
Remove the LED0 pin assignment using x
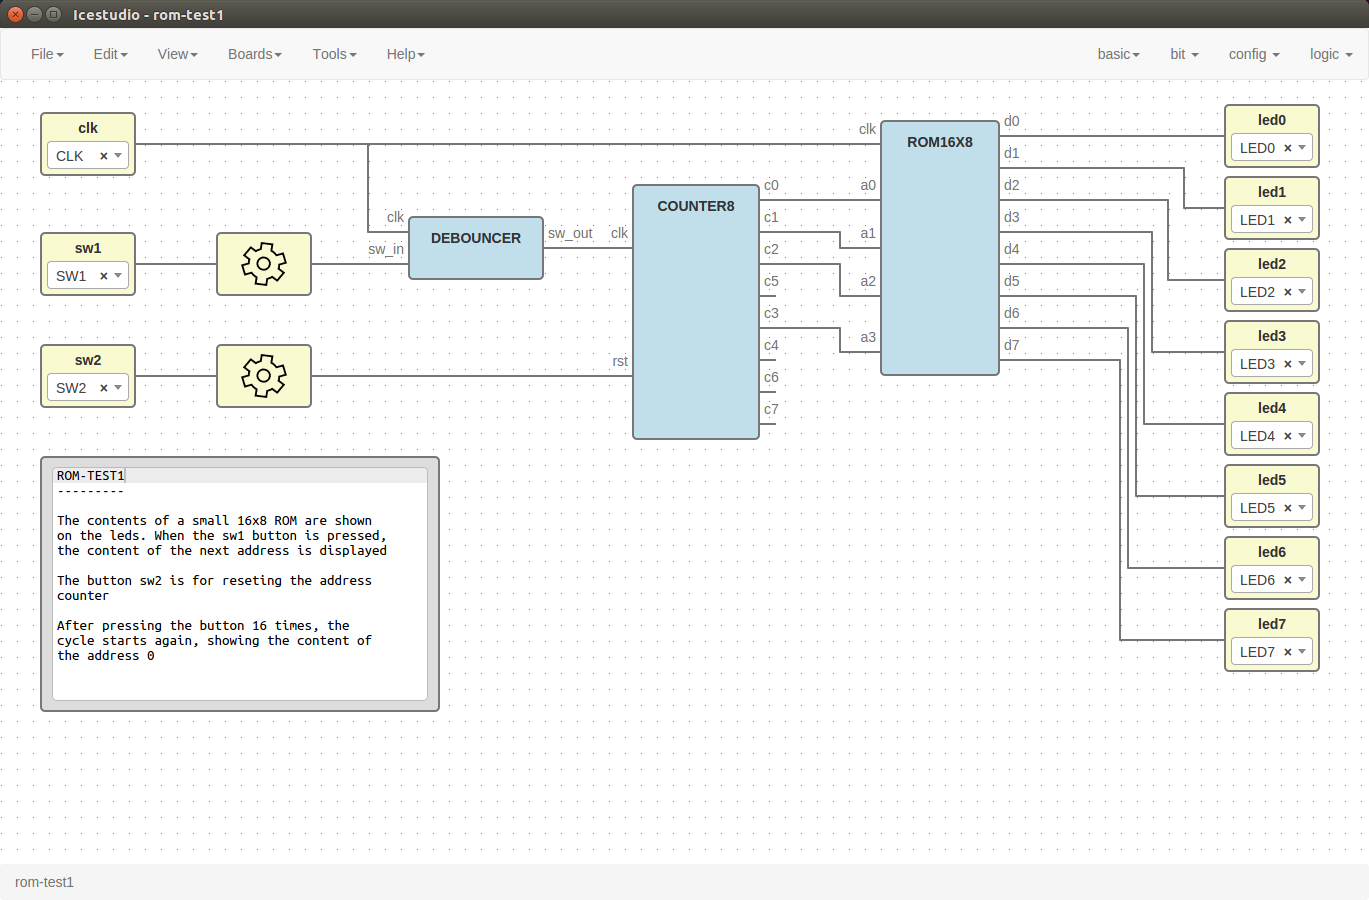coord(1287,148)
